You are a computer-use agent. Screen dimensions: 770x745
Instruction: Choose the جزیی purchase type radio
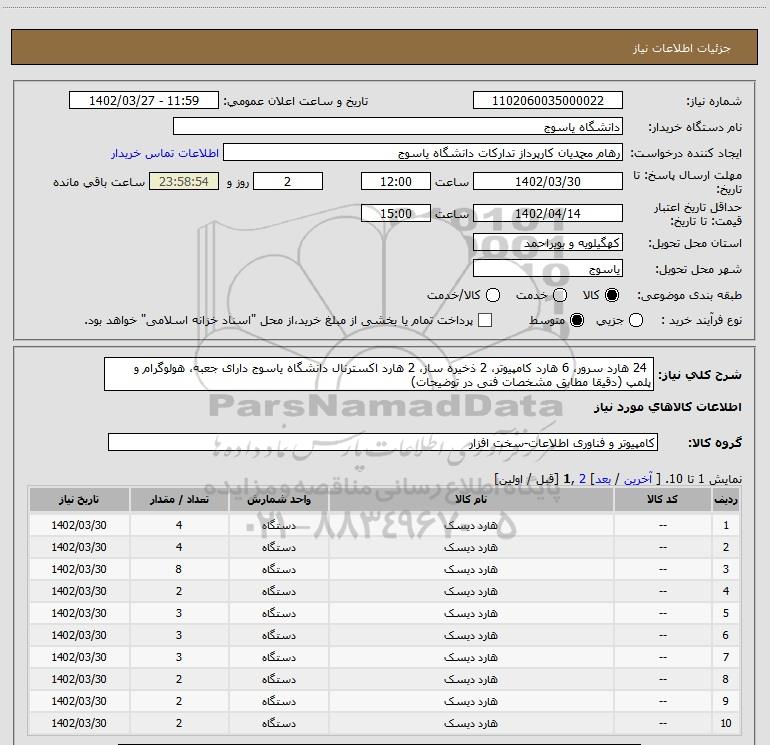[636, 320]
